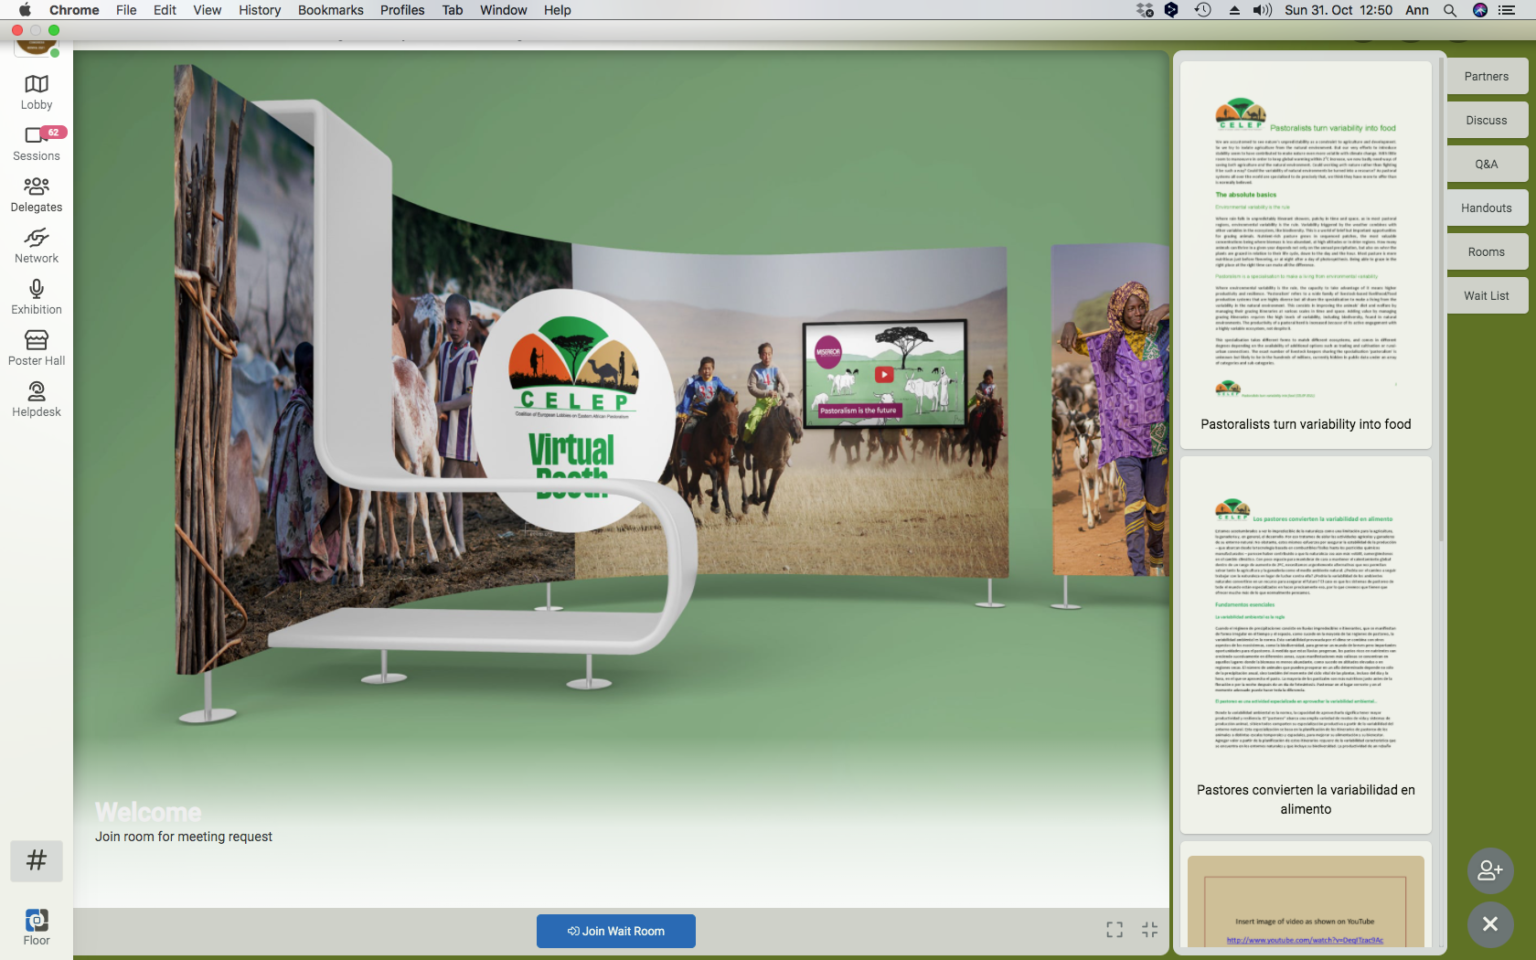This screenshot has width=1536, height=960.
Task: Click the handouts panel scrollbar
Action: 1441,300
